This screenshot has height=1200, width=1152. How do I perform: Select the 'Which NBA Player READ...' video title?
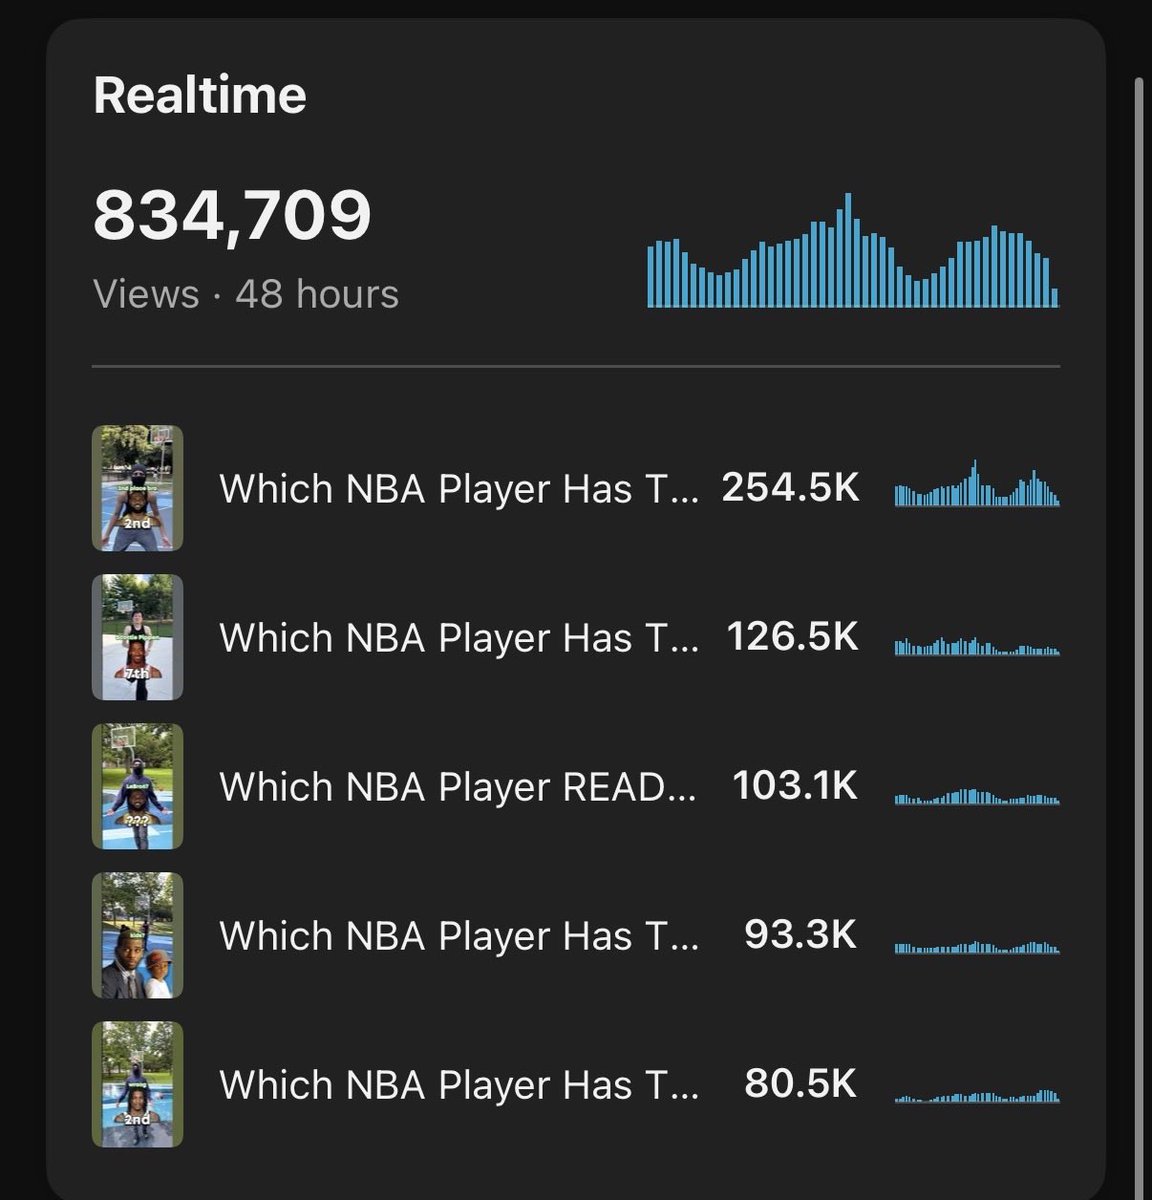coord(458,787)
